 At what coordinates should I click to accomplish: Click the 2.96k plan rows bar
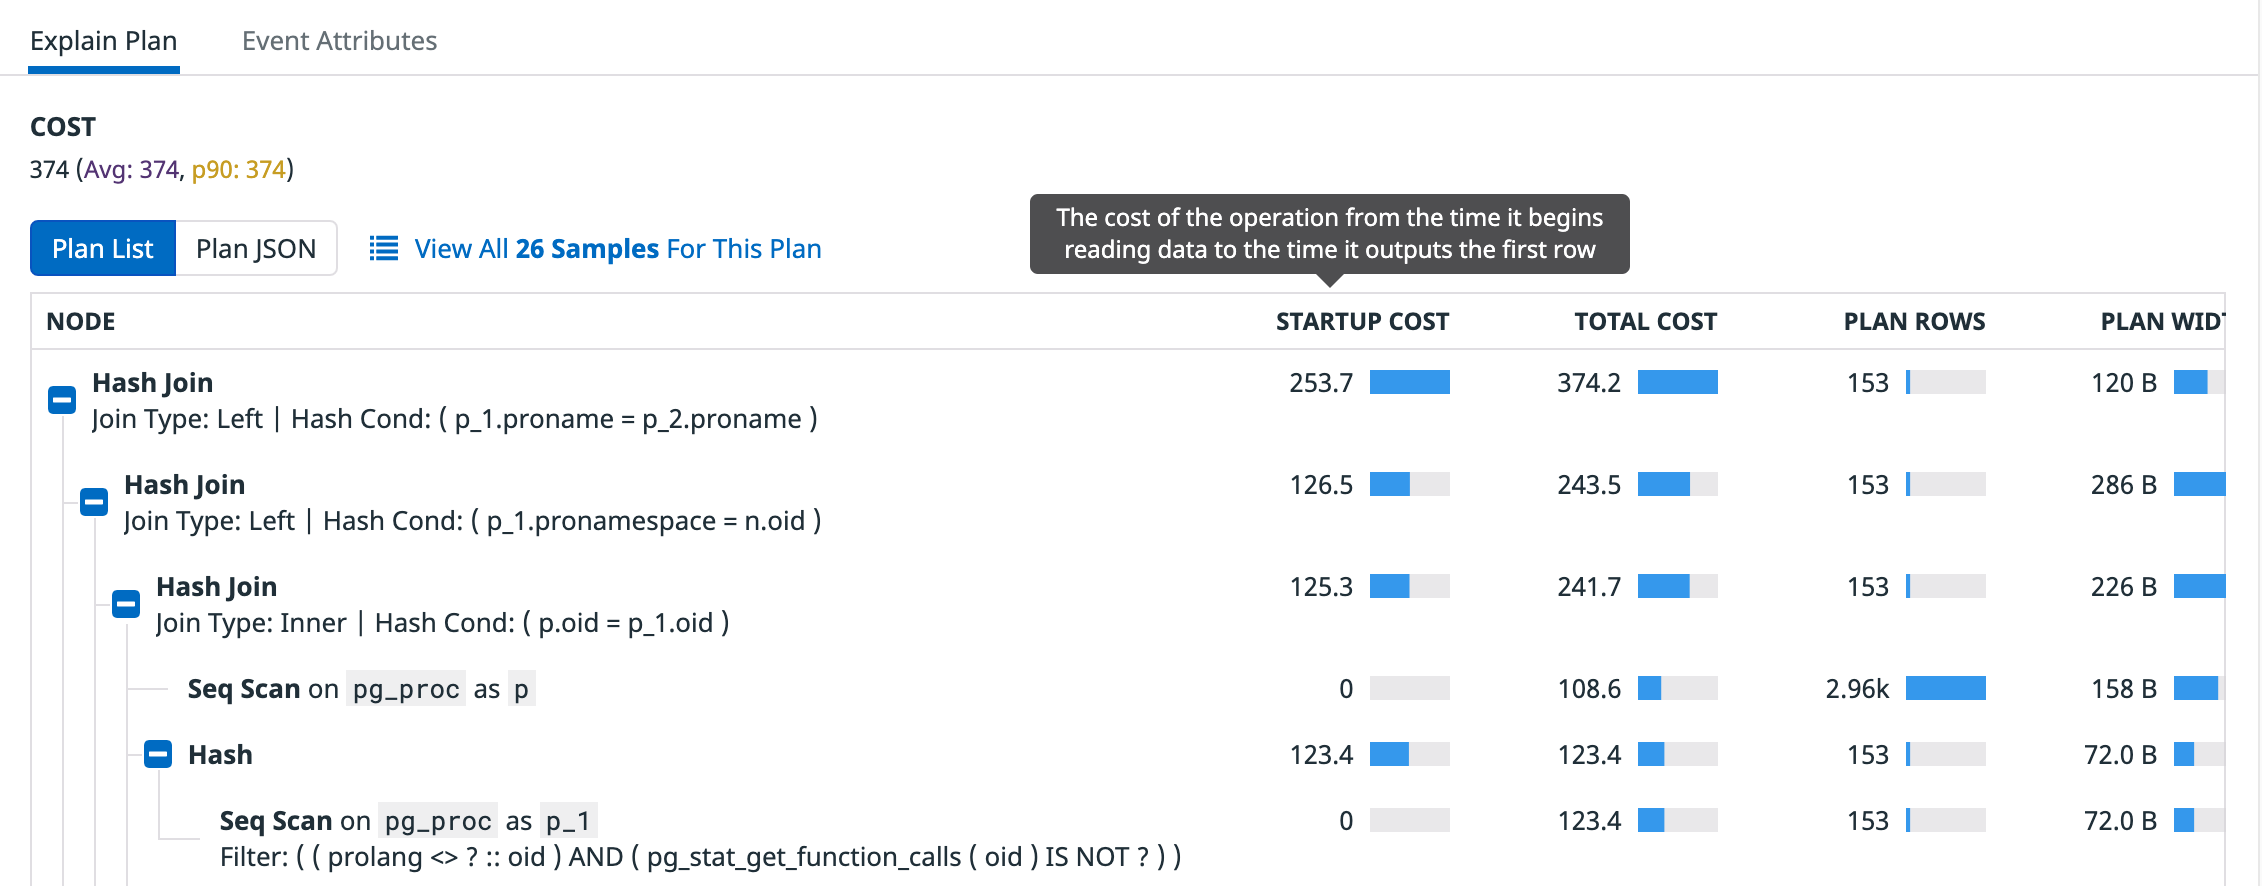1945,688
